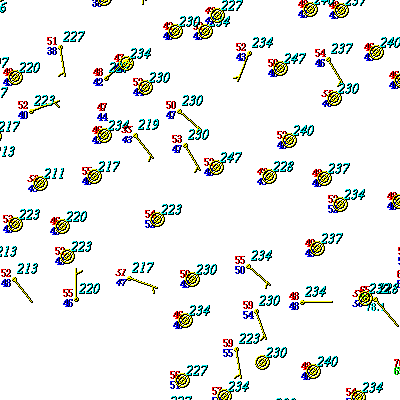Click the wind barb at station 51/47
The height and width of the screenshot is (400, 400).
(142, 284)
